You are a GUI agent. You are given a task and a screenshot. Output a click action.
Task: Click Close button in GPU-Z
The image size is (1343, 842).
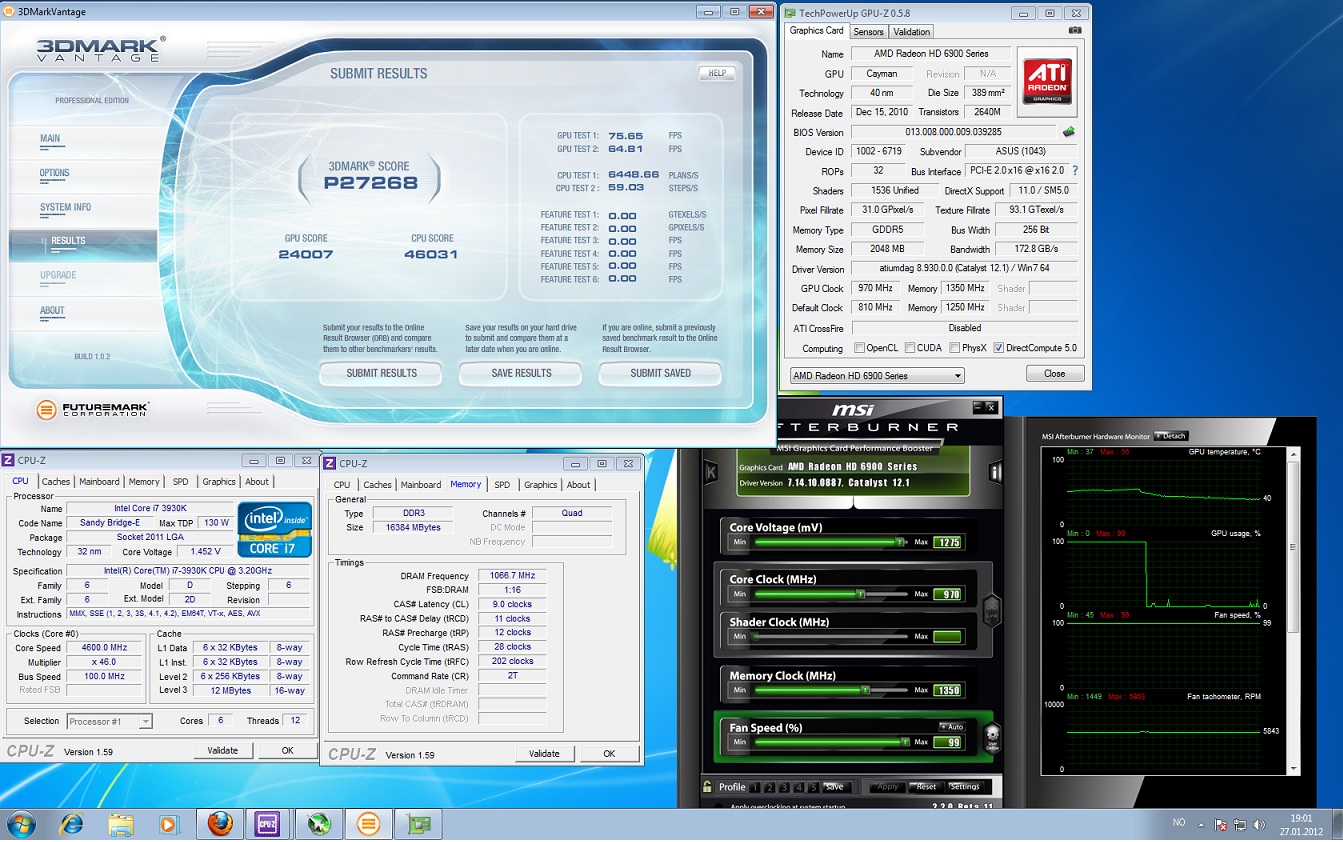(x=1055, y=373)
